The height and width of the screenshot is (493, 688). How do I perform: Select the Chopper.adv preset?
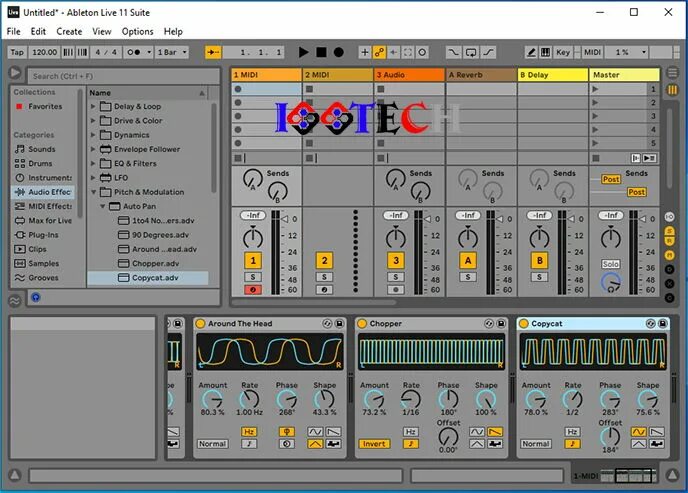pos(148,264)
